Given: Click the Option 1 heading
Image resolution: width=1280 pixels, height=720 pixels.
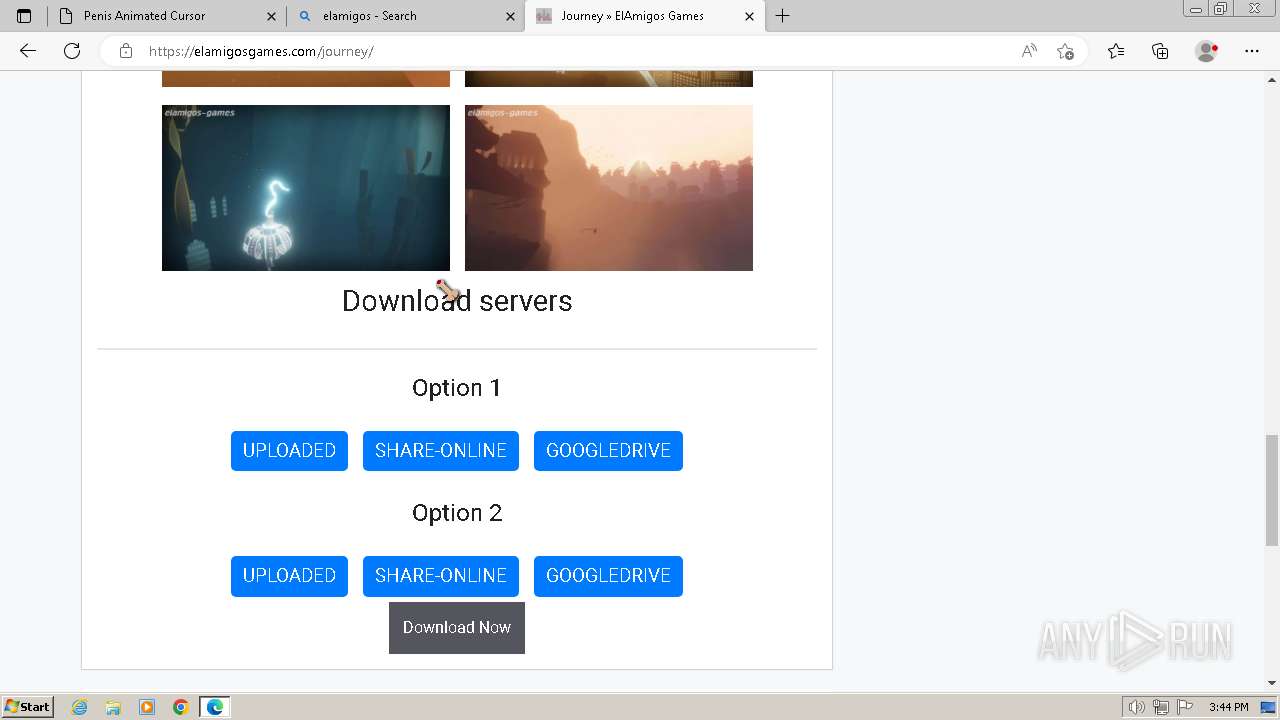Looking at the screenshot, I should (457, 388).
